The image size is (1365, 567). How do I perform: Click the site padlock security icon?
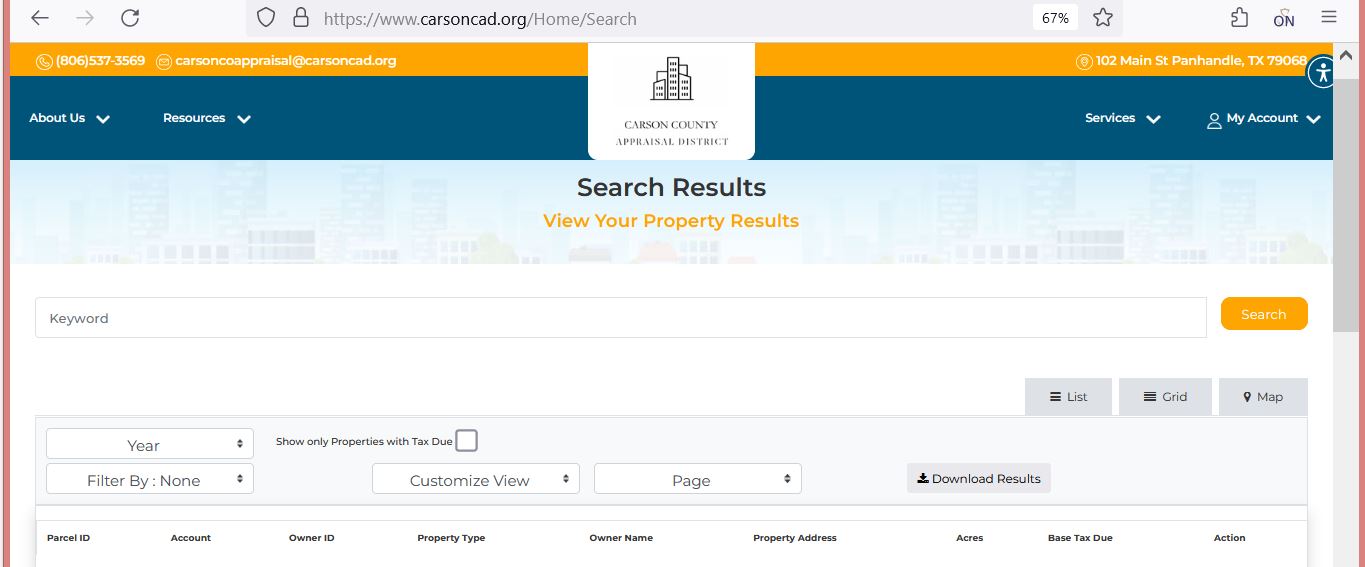click(300, 18)
